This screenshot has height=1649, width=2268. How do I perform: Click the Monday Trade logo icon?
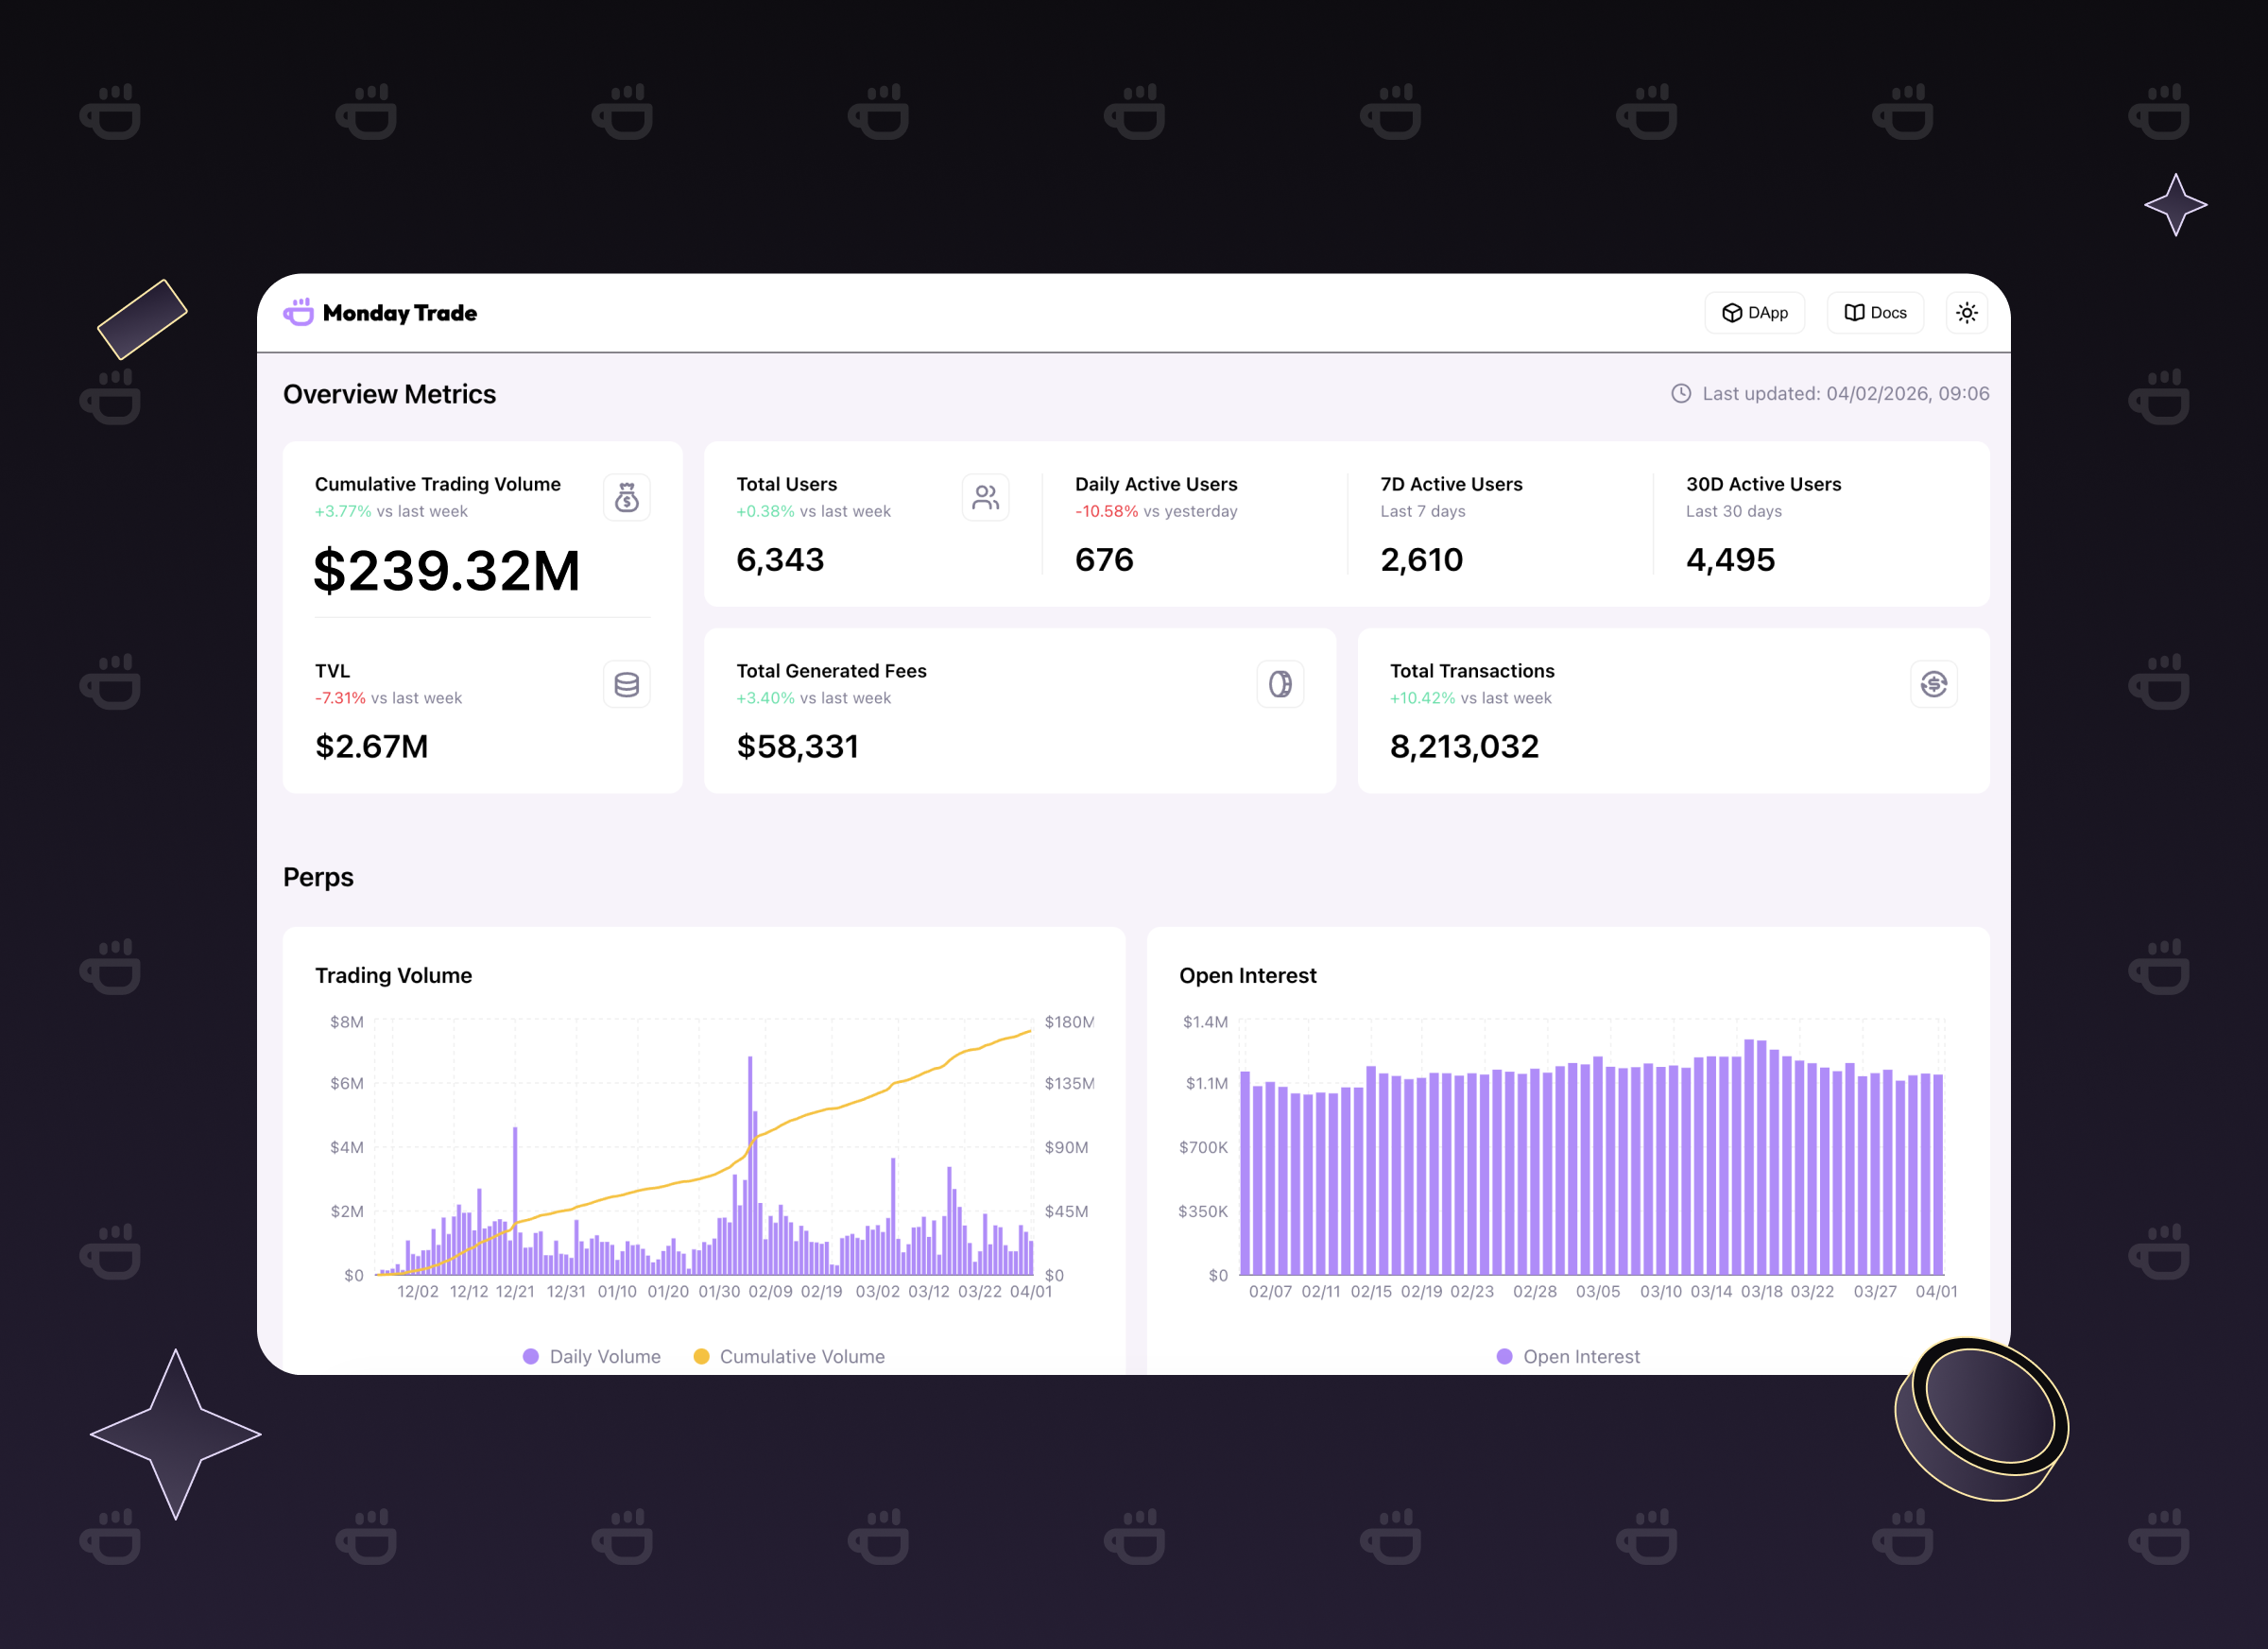click(x=298, y=312)
